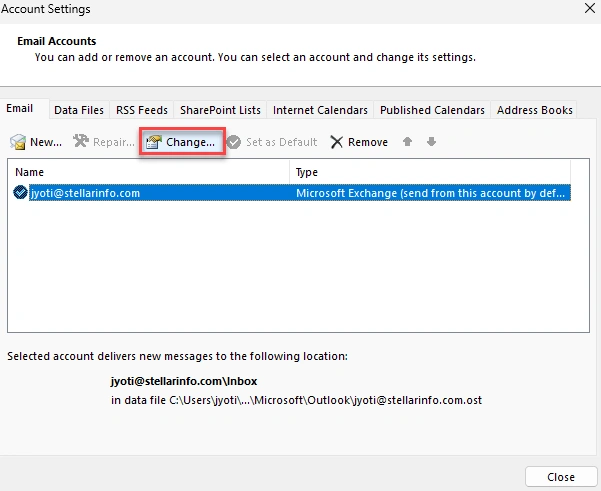The image size is (601, 491).
Task: Select the Microsoft Exchange type cell
Action: coord(432,193)
